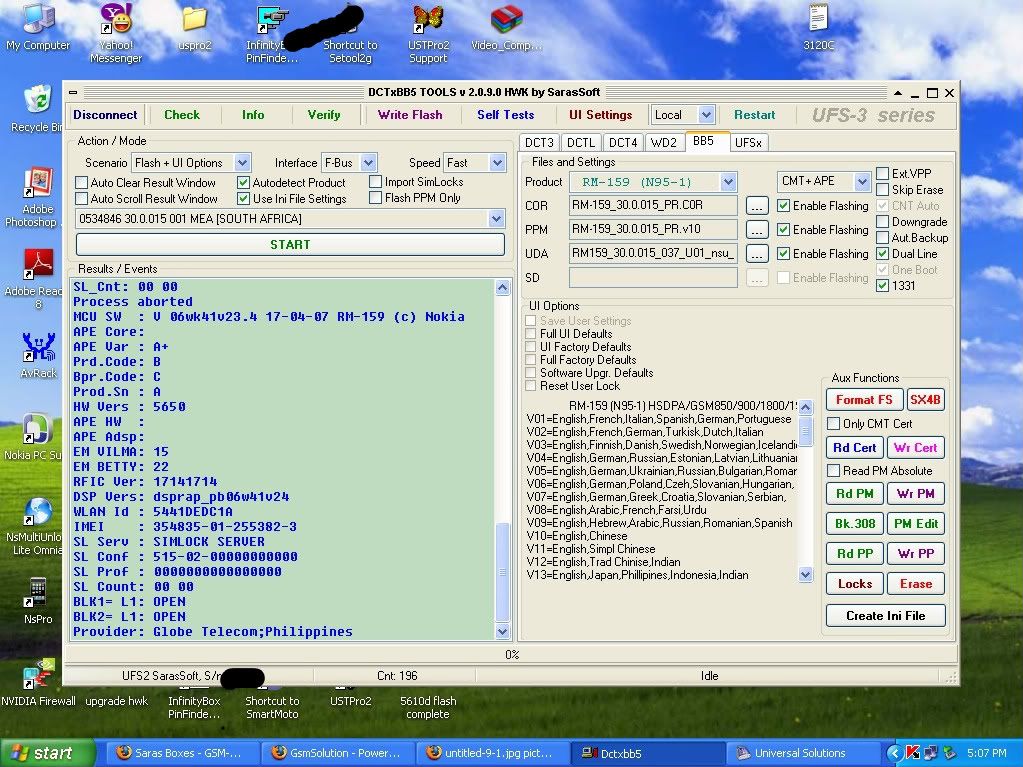
Task: Open the Product RM-159 dropdown
Action: (x=729, y=182)
